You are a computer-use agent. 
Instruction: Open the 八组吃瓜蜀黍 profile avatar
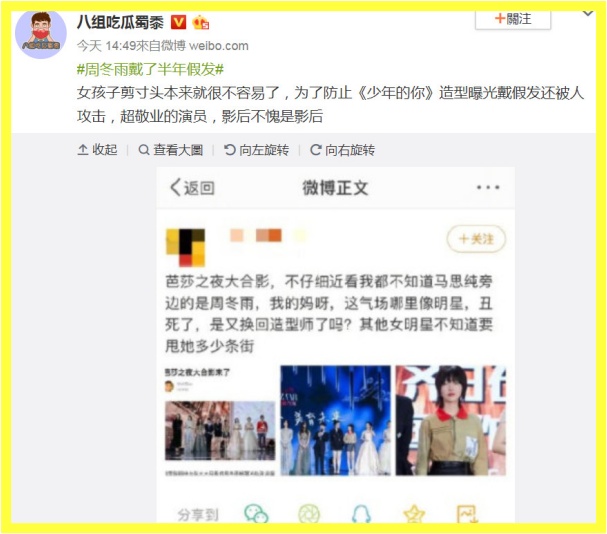point(41,34)
